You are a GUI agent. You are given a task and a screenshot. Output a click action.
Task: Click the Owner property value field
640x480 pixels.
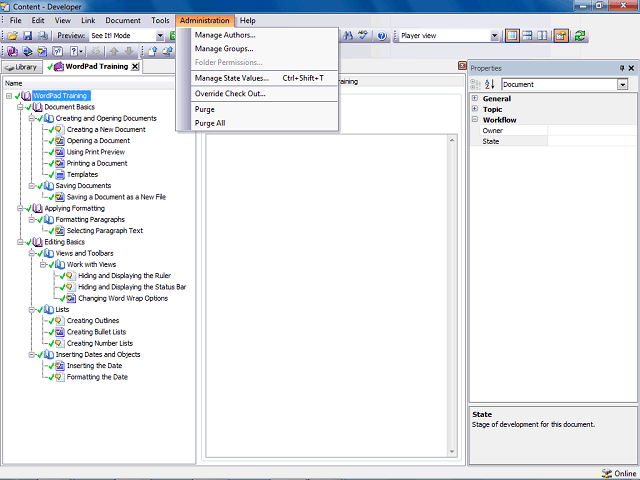(x=591, y=131)
